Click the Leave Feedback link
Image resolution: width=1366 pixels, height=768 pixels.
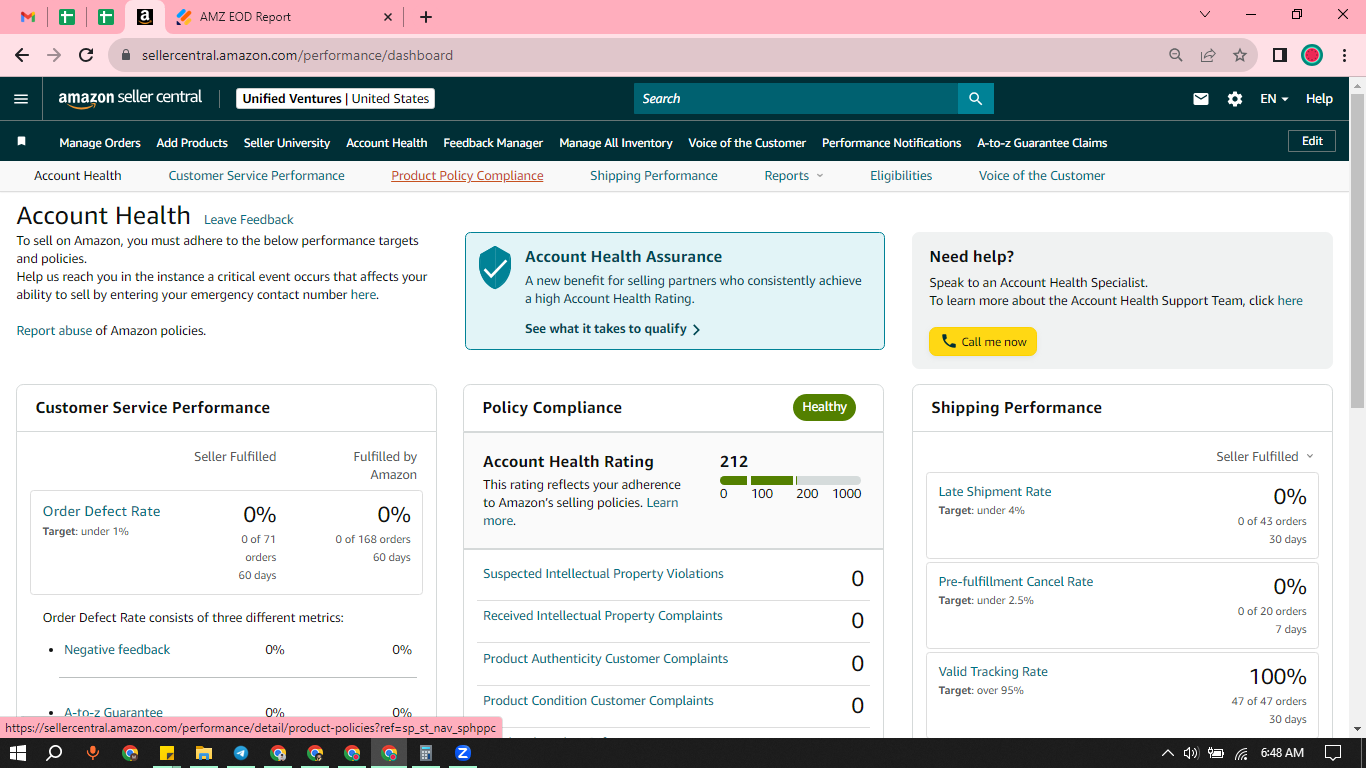[x=249, y=220]
